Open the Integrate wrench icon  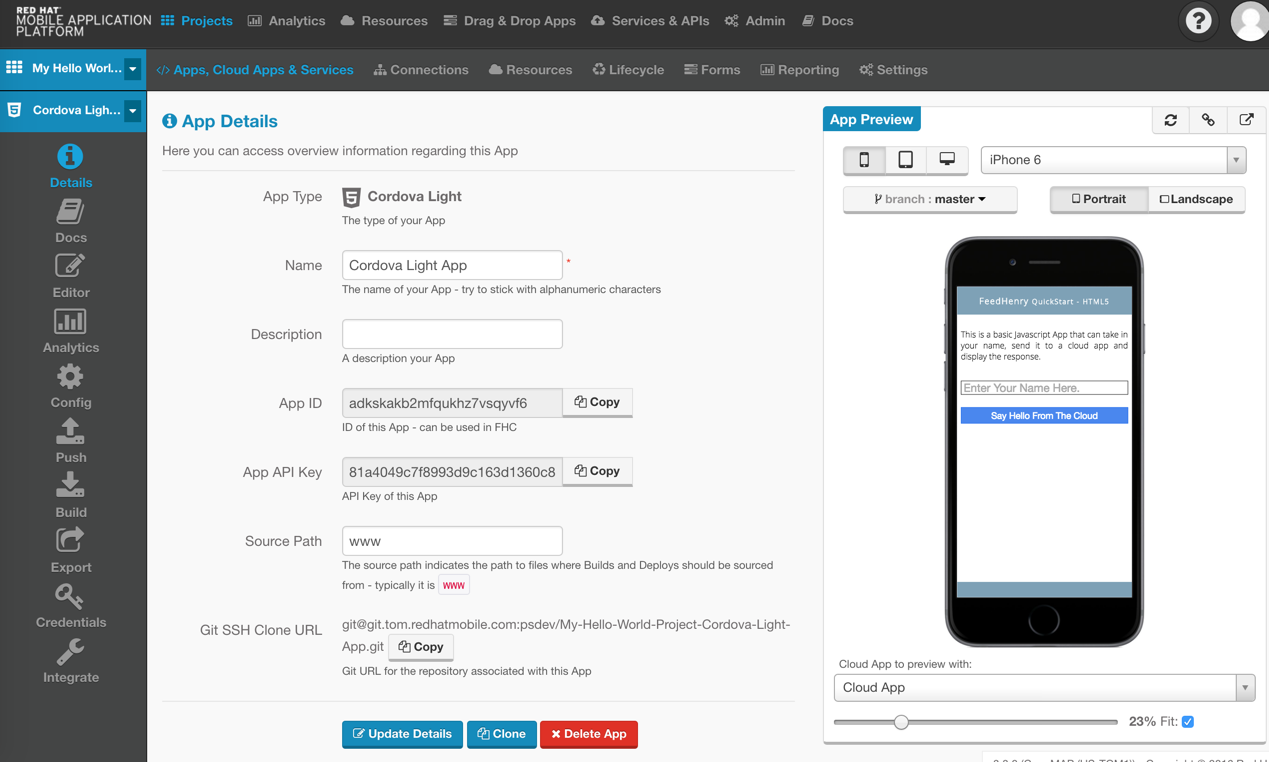(70, 651)
